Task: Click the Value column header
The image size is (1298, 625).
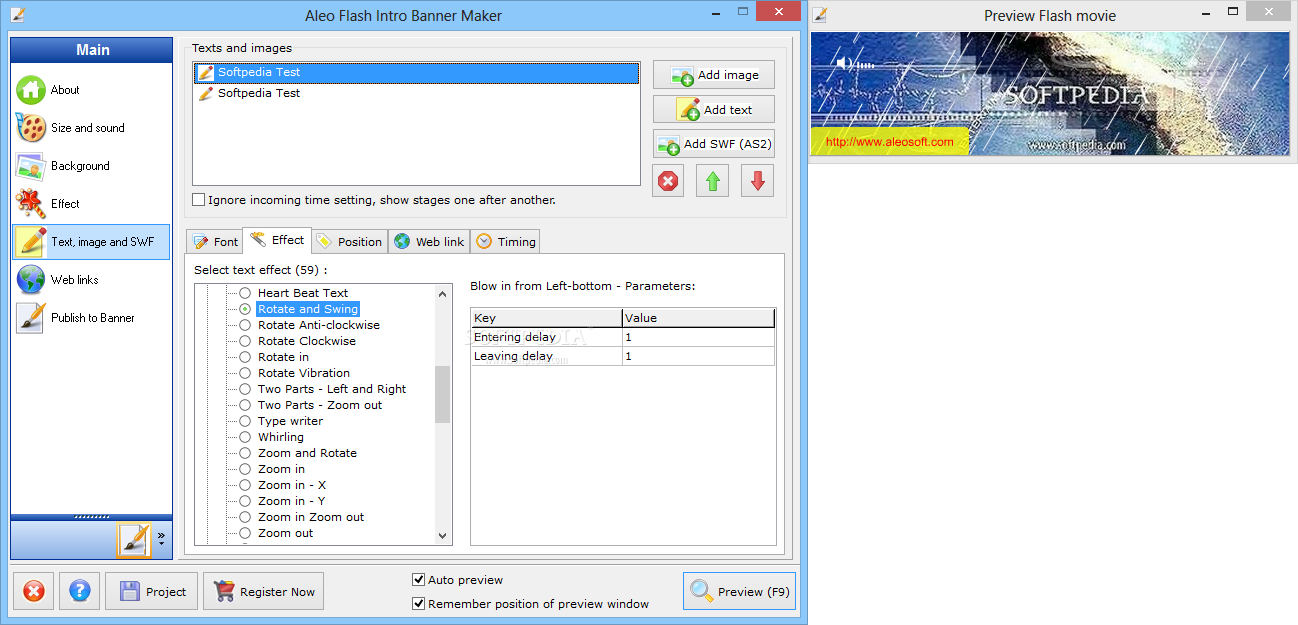Action: [x=698, y=318]
